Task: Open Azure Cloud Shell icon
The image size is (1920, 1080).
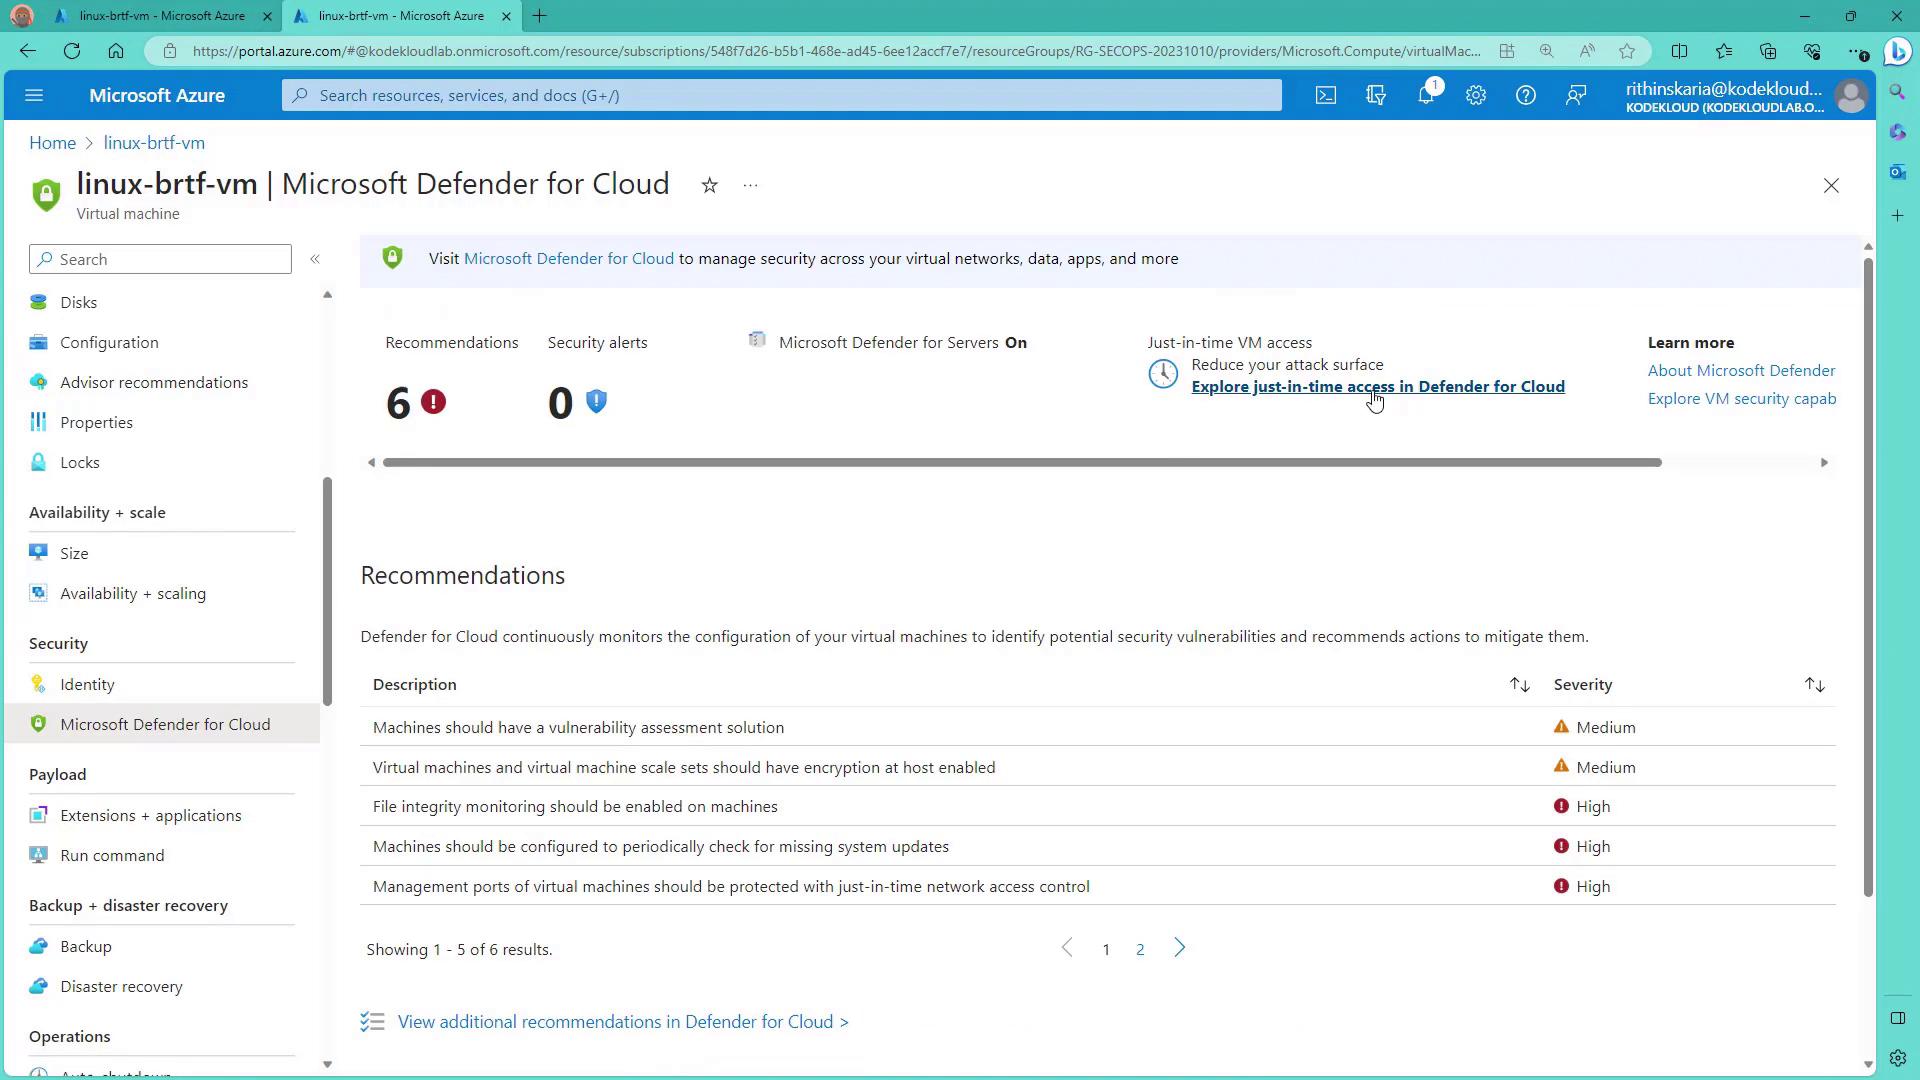Action: coord(1325,96)
